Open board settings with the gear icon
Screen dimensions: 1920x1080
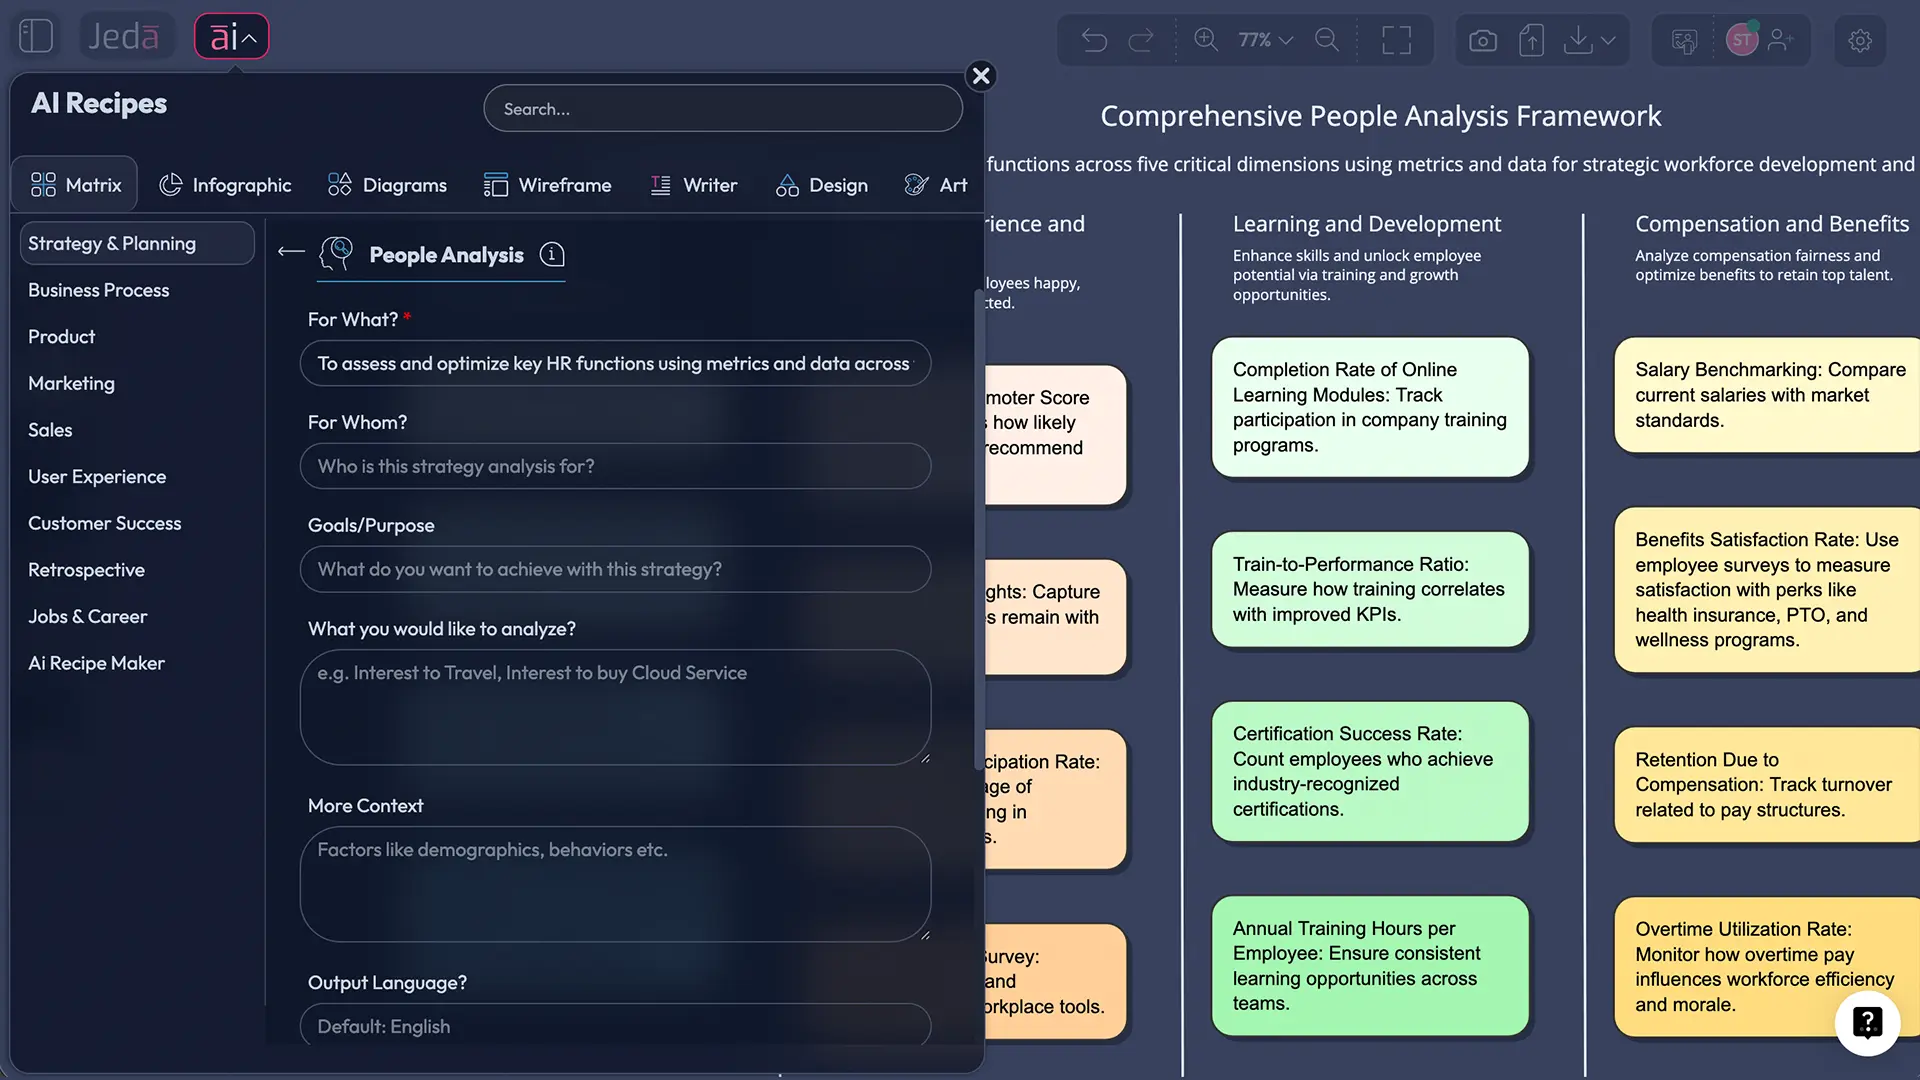[x=1860, y=40]
